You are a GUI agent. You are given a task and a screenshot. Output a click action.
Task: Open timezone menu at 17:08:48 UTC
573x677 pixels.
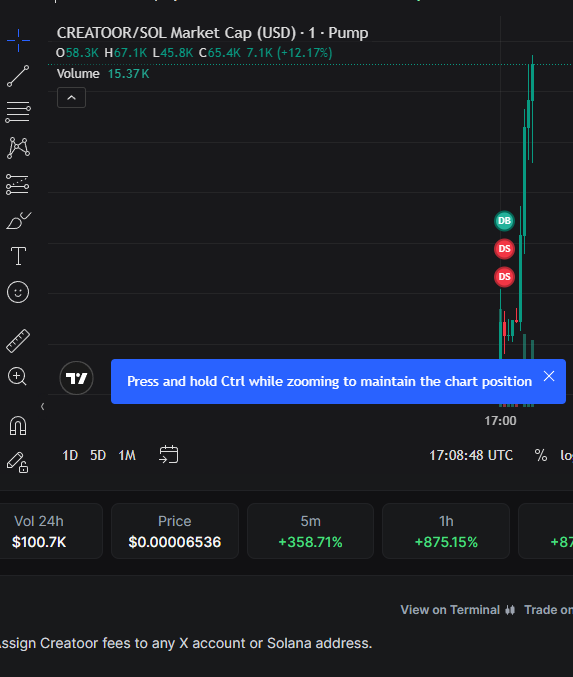click(471, 456)
